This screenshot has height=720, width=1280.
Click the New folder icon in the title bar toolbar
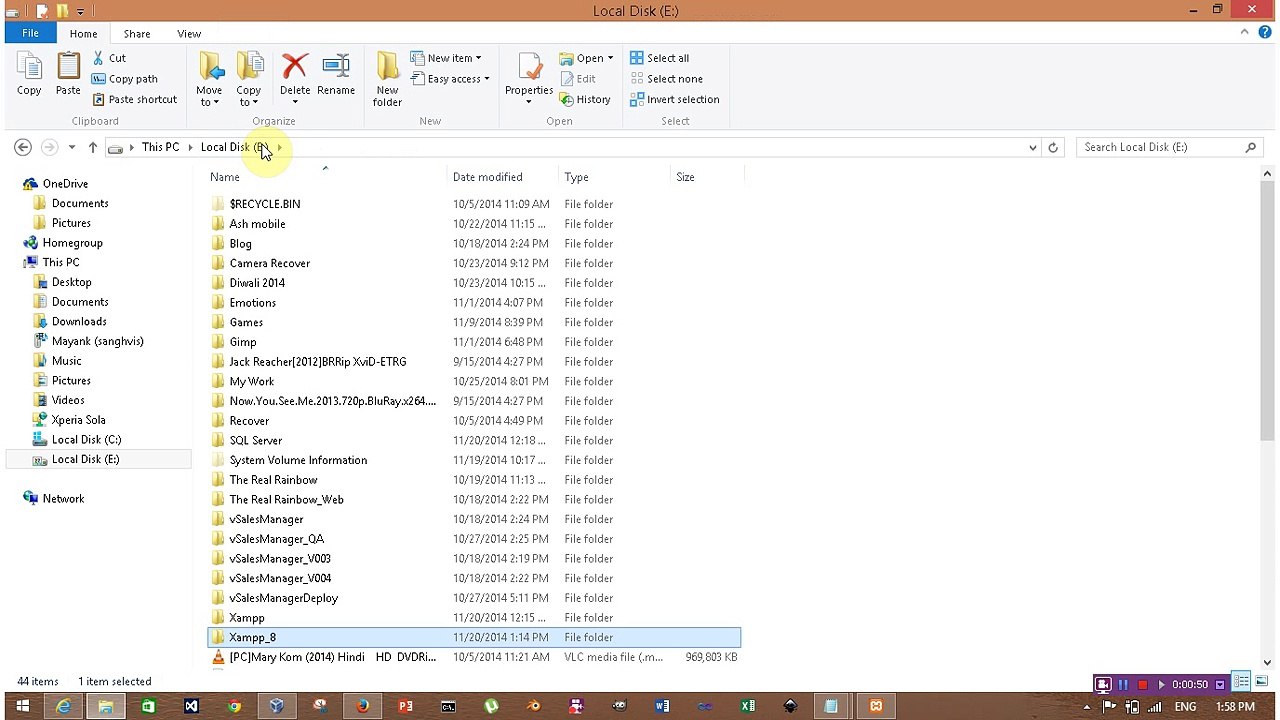point(62,11)
